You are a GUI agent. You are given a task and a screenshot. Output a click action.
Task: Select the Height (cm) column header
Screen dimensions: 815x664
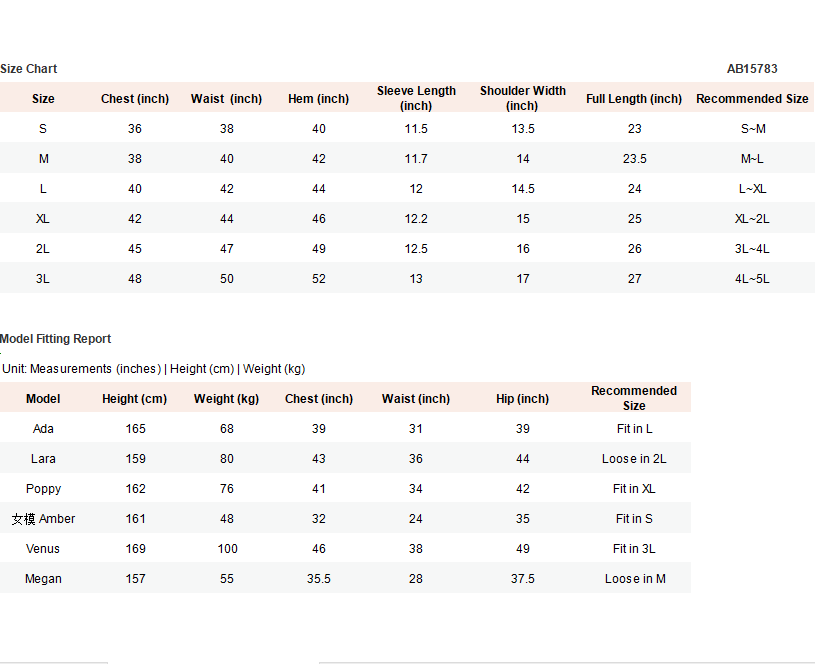134,399
